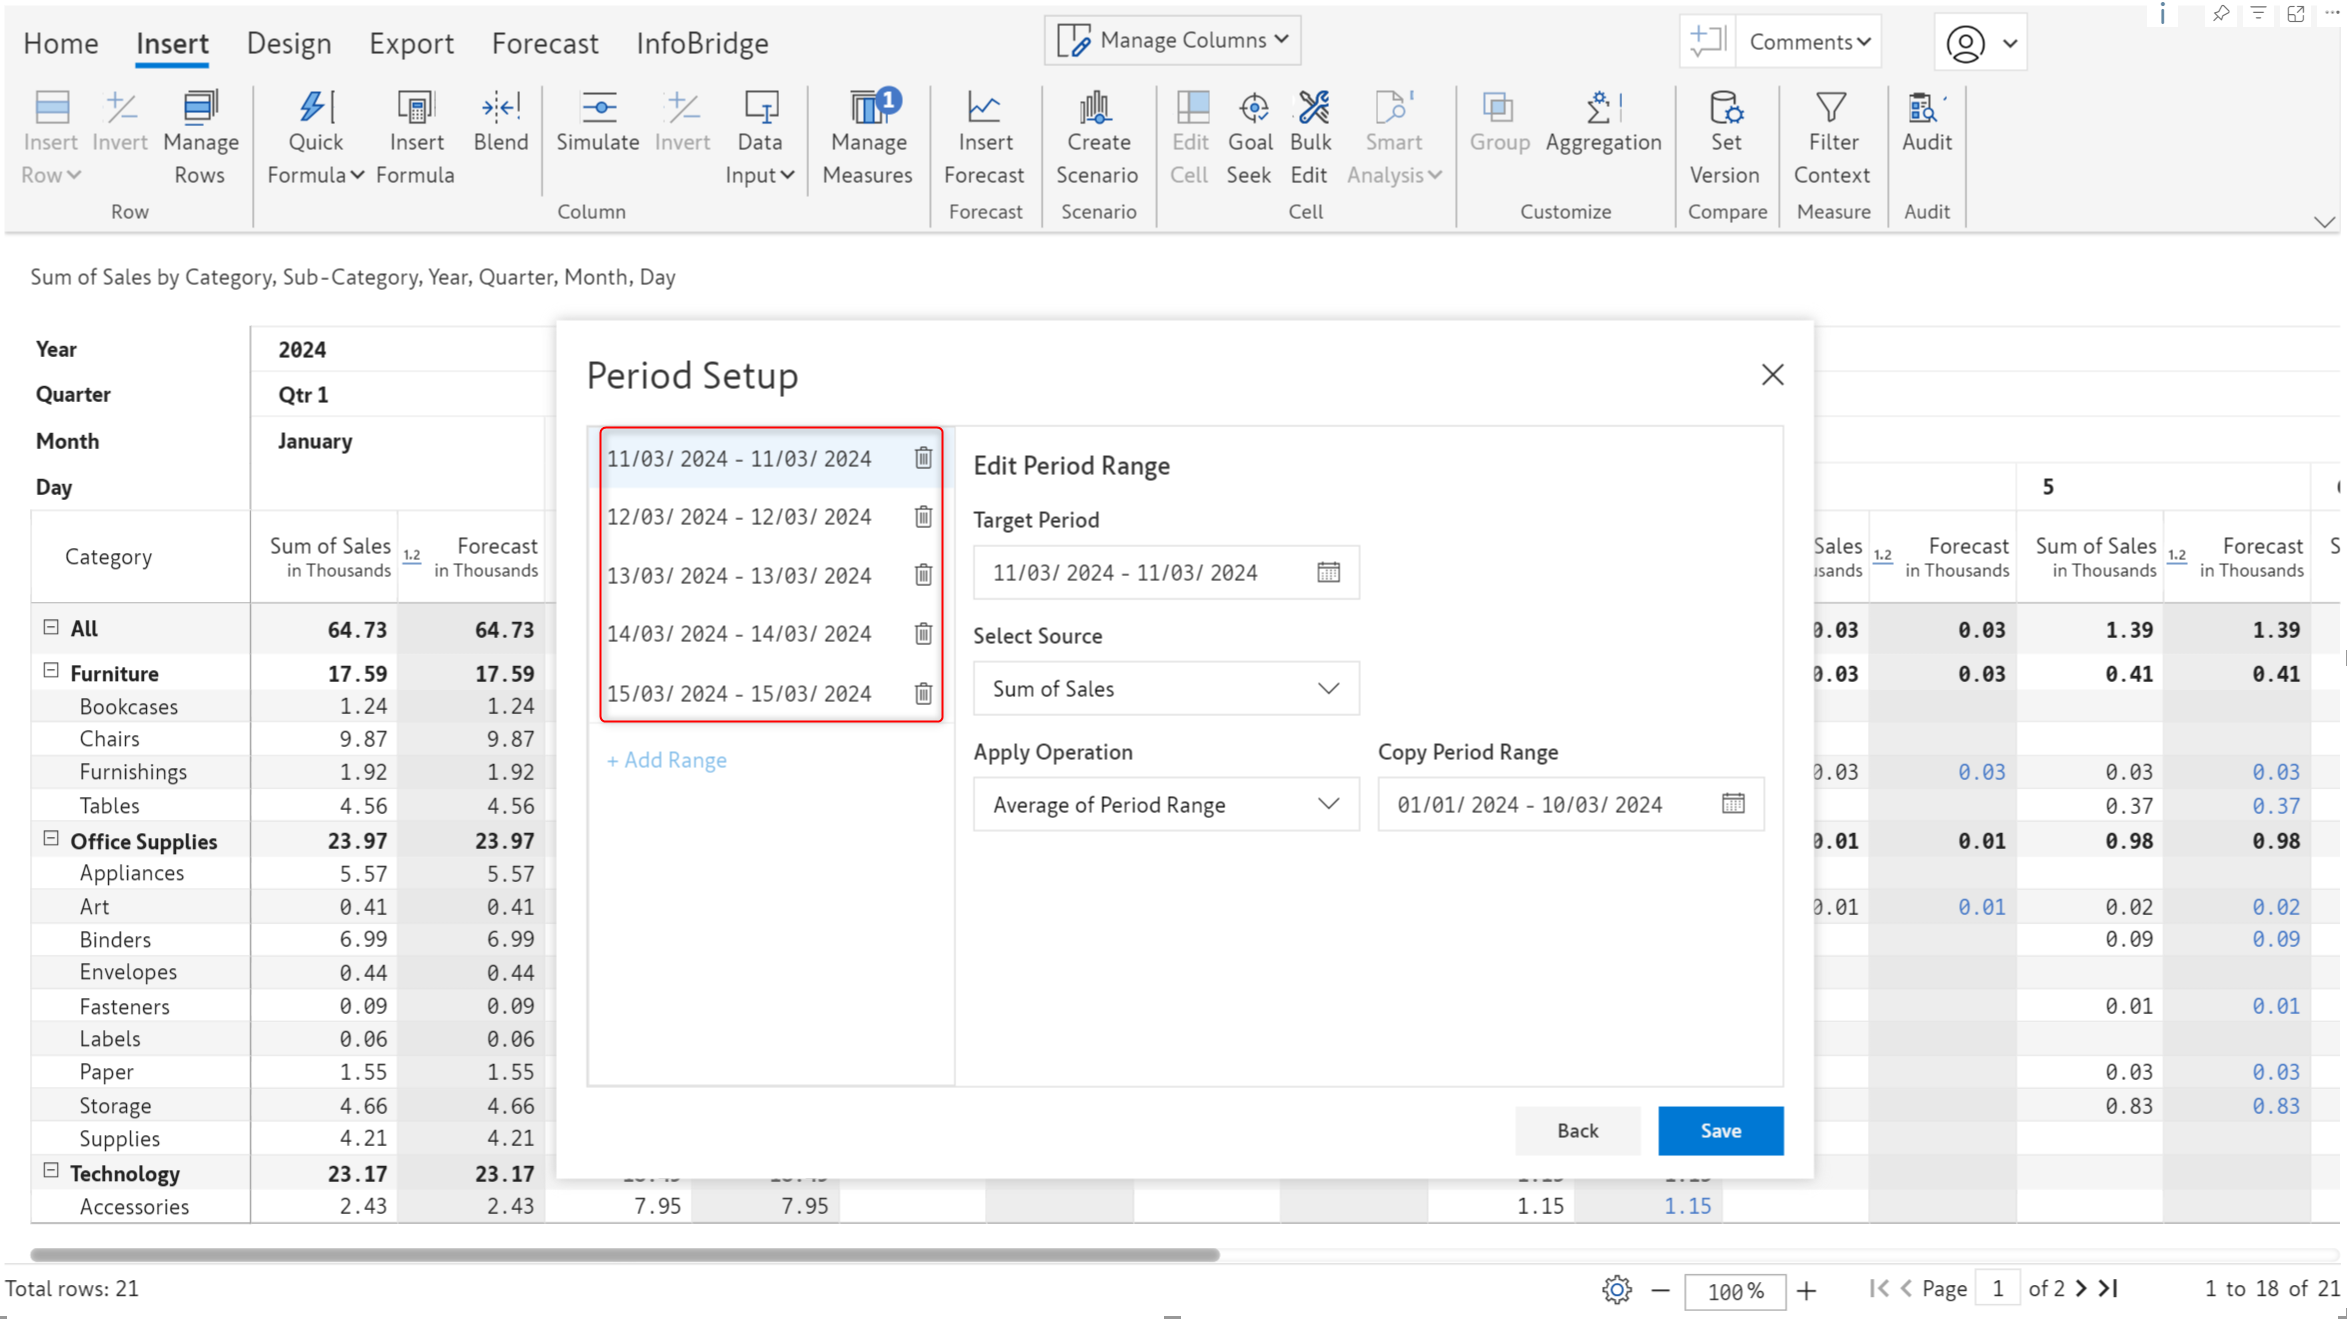Screen dimensions: 2347x1319
Task: Click the horizontal scrollbar under the table
Action: (625, 1254)
